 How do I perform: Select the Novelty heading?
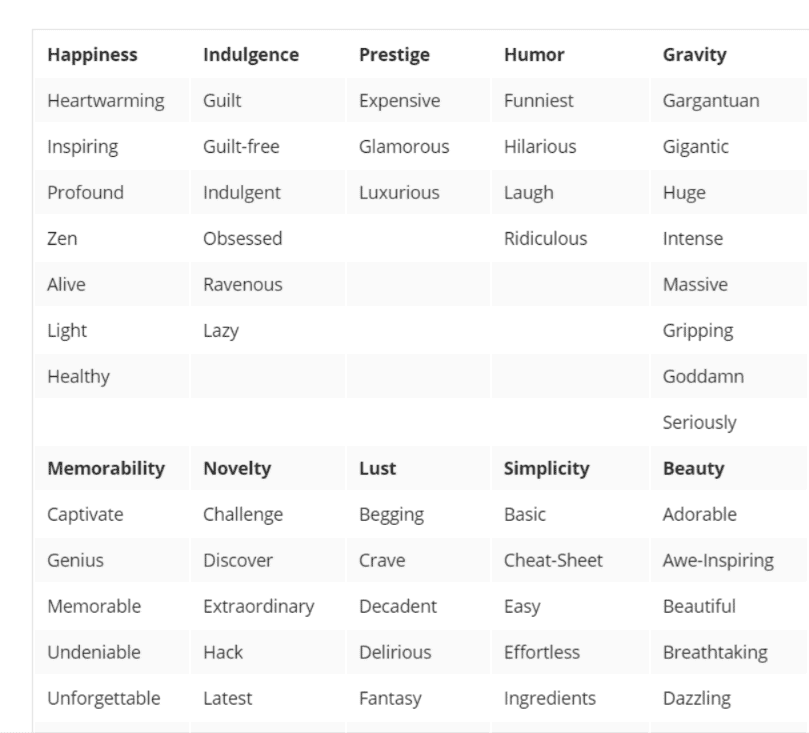tap(237, 468)
